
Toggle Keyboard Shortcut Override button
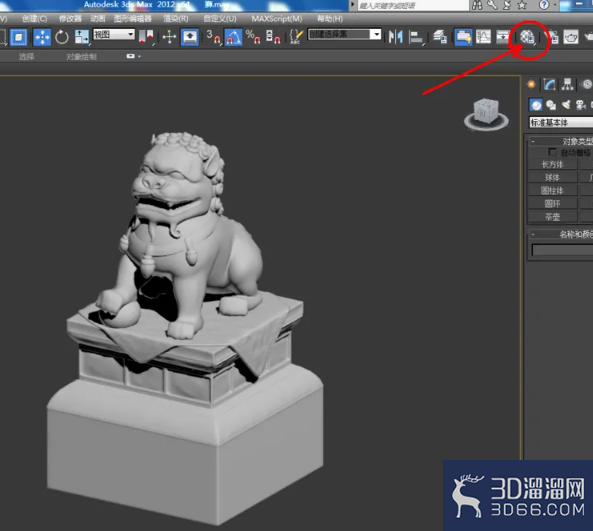189,37
